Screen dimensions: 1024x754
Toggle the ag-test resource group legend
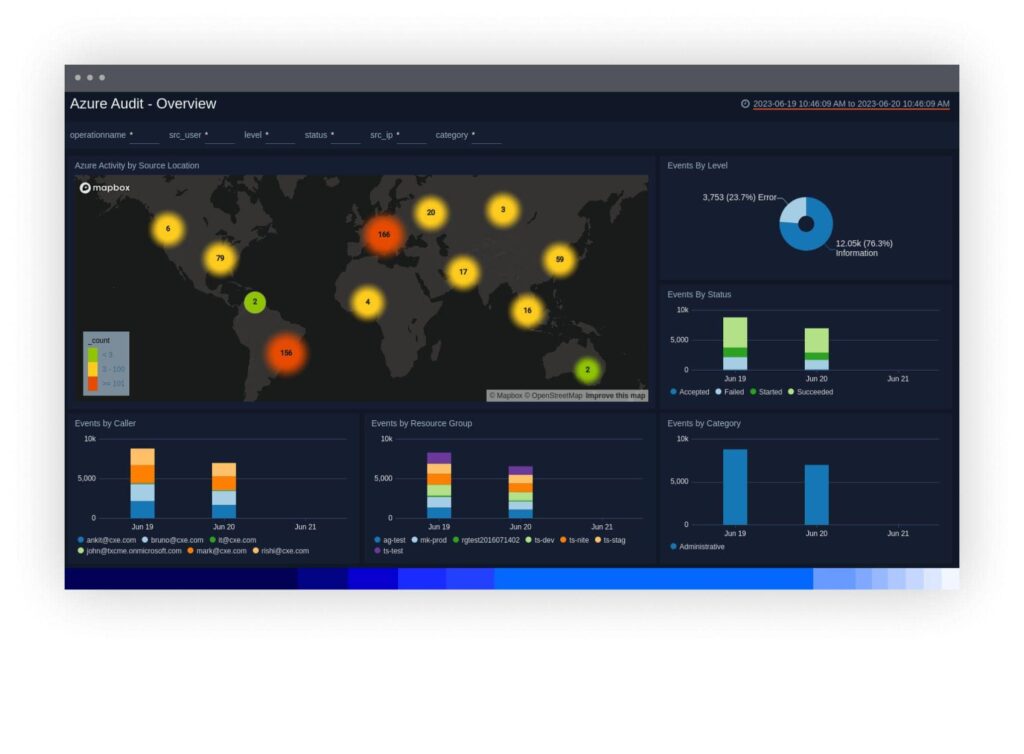[x=390, y=541]
